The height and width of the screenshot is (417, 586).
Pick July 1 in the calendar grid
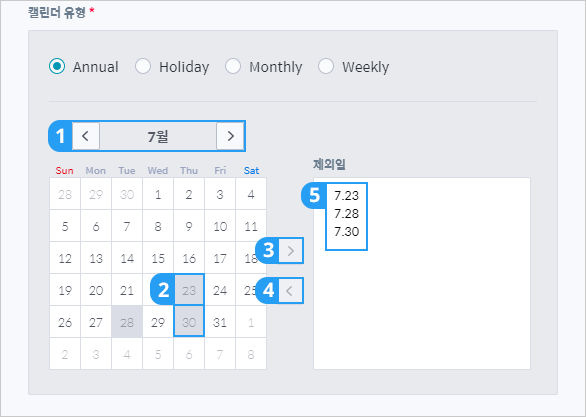point(158,194)
